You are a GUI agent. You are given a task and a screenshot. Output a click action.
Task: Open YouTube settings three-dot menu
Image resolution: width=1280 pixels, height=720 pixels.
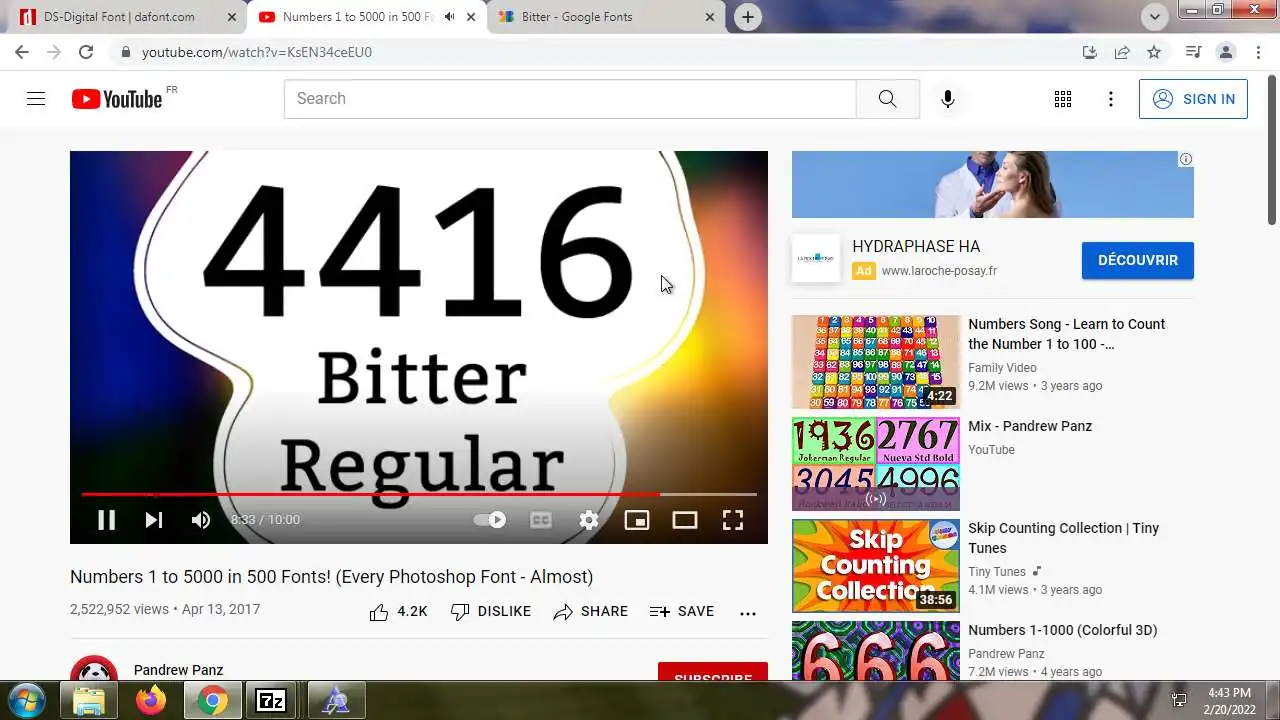(x=1111, y=99)
